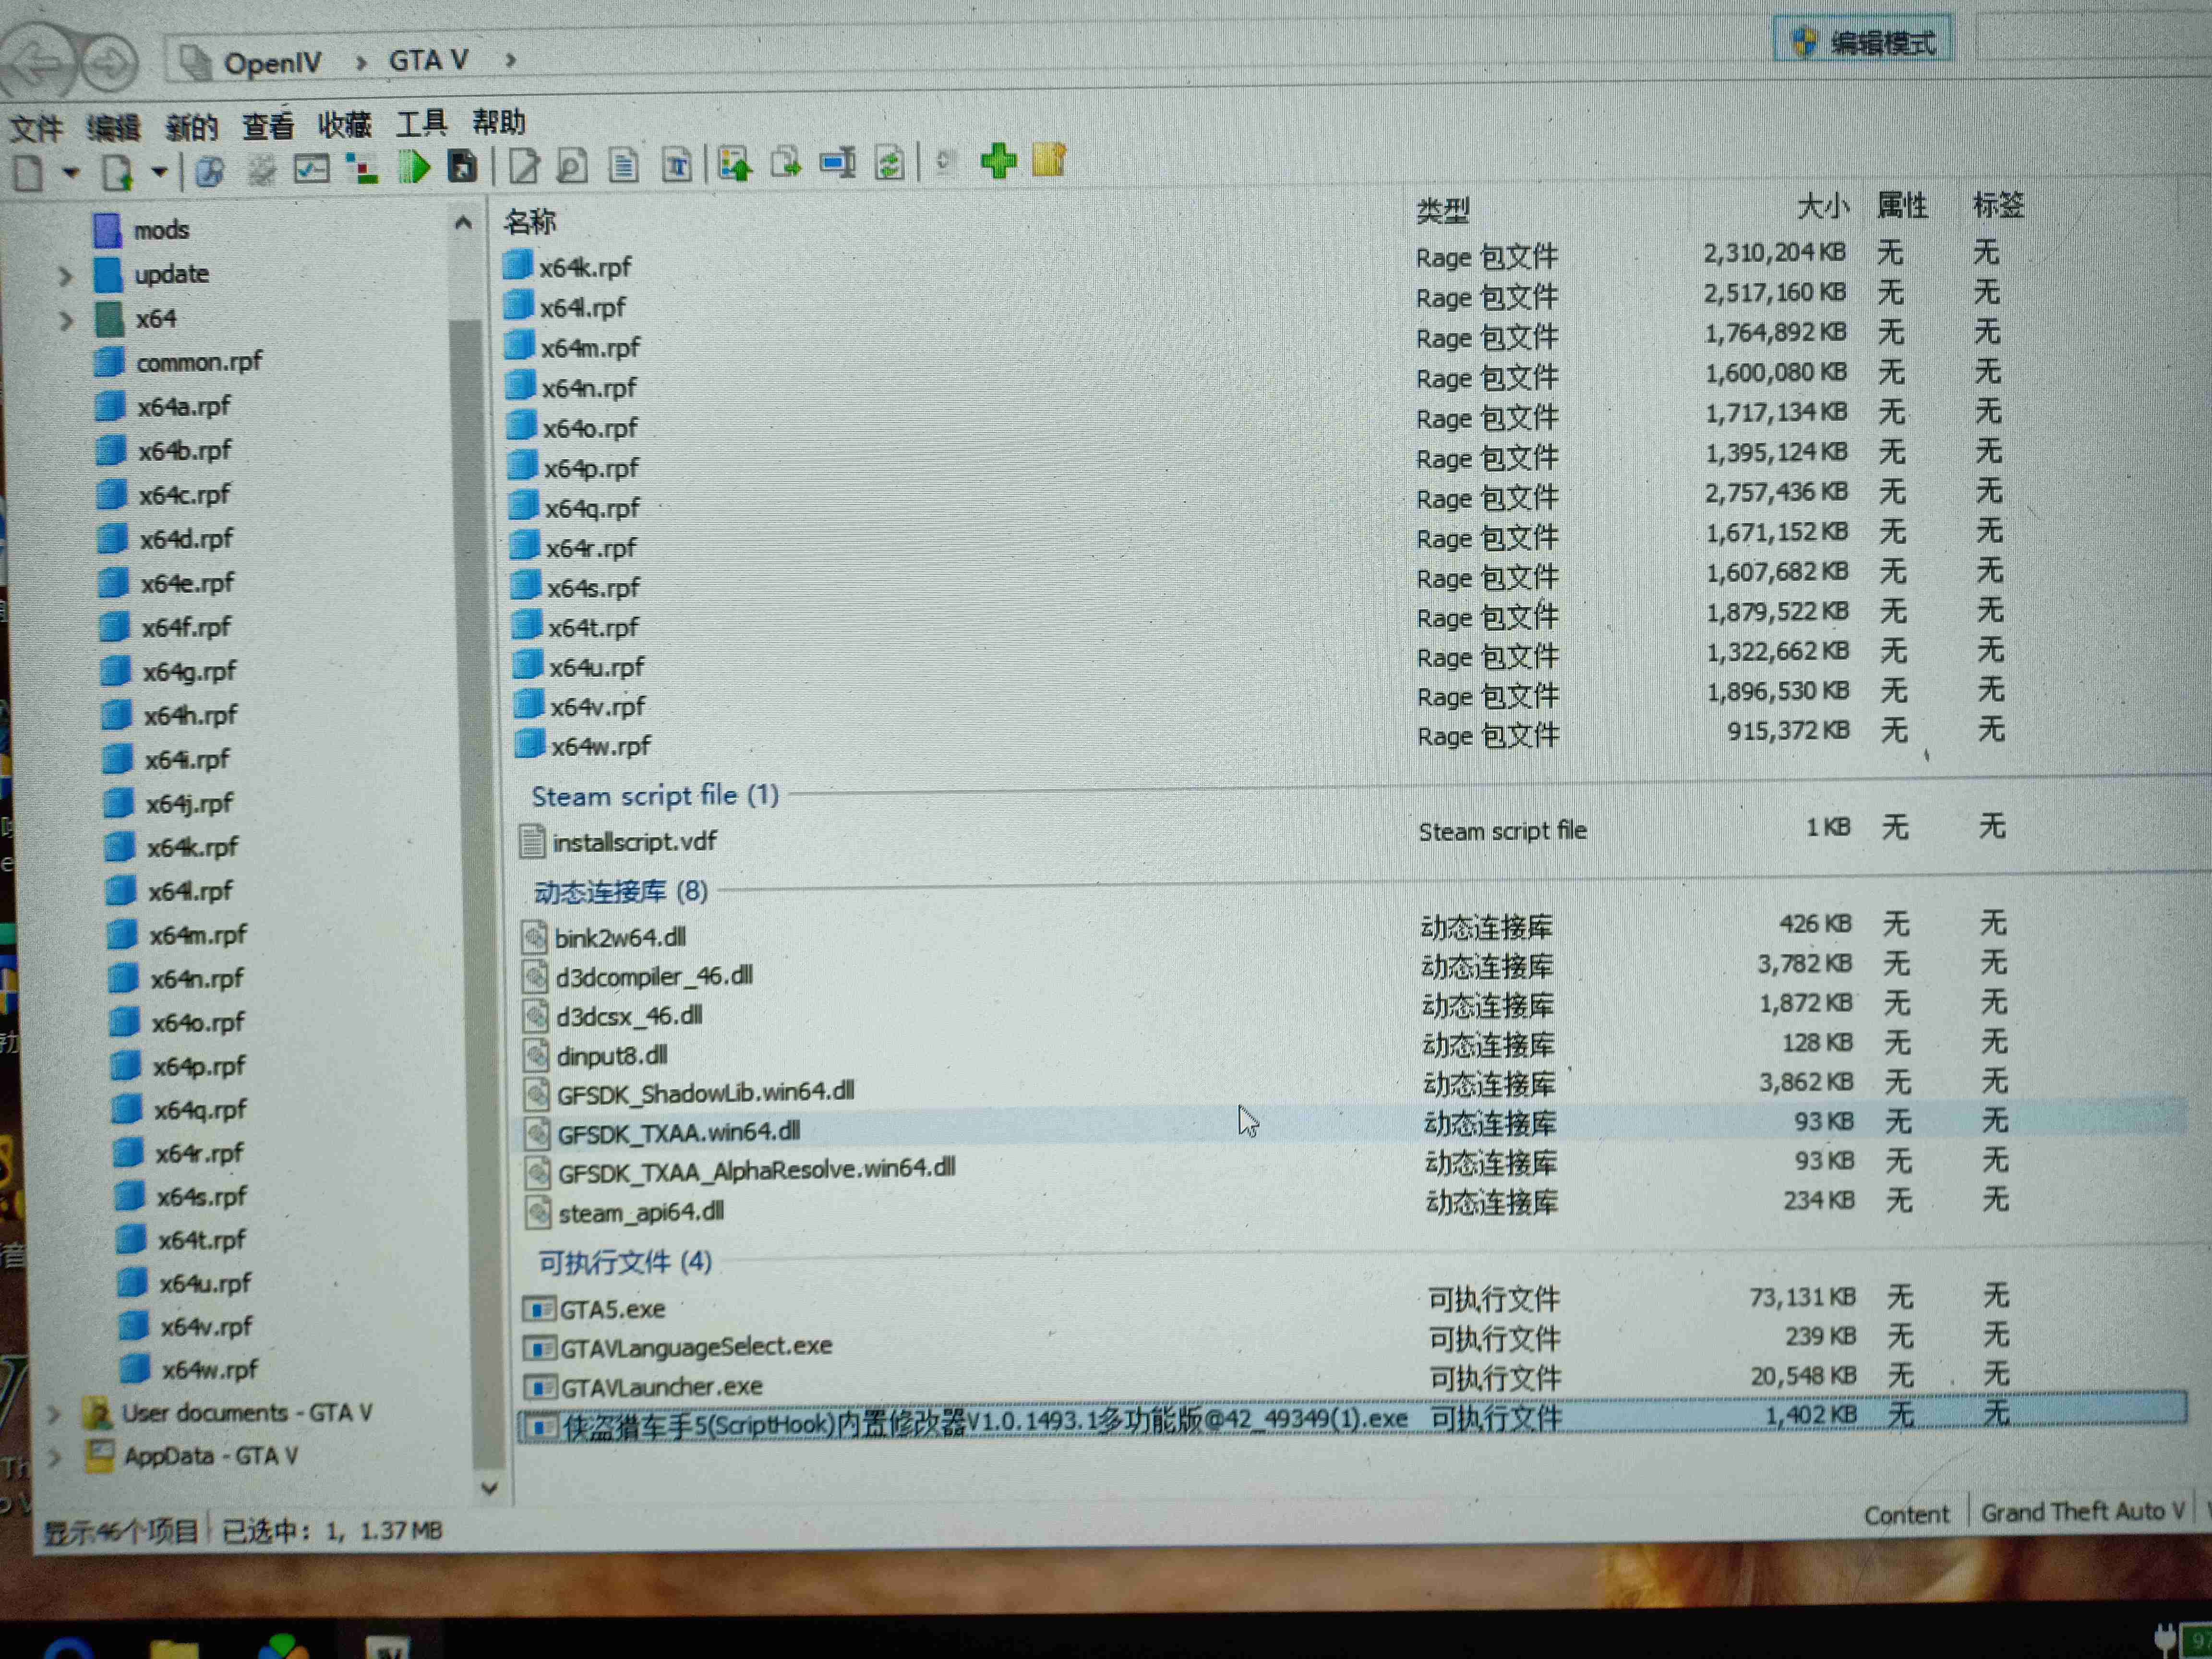Open the dropdown arrow beside the new-file icon
This screenshot has height=1659, width=2212.
point(71,172)
